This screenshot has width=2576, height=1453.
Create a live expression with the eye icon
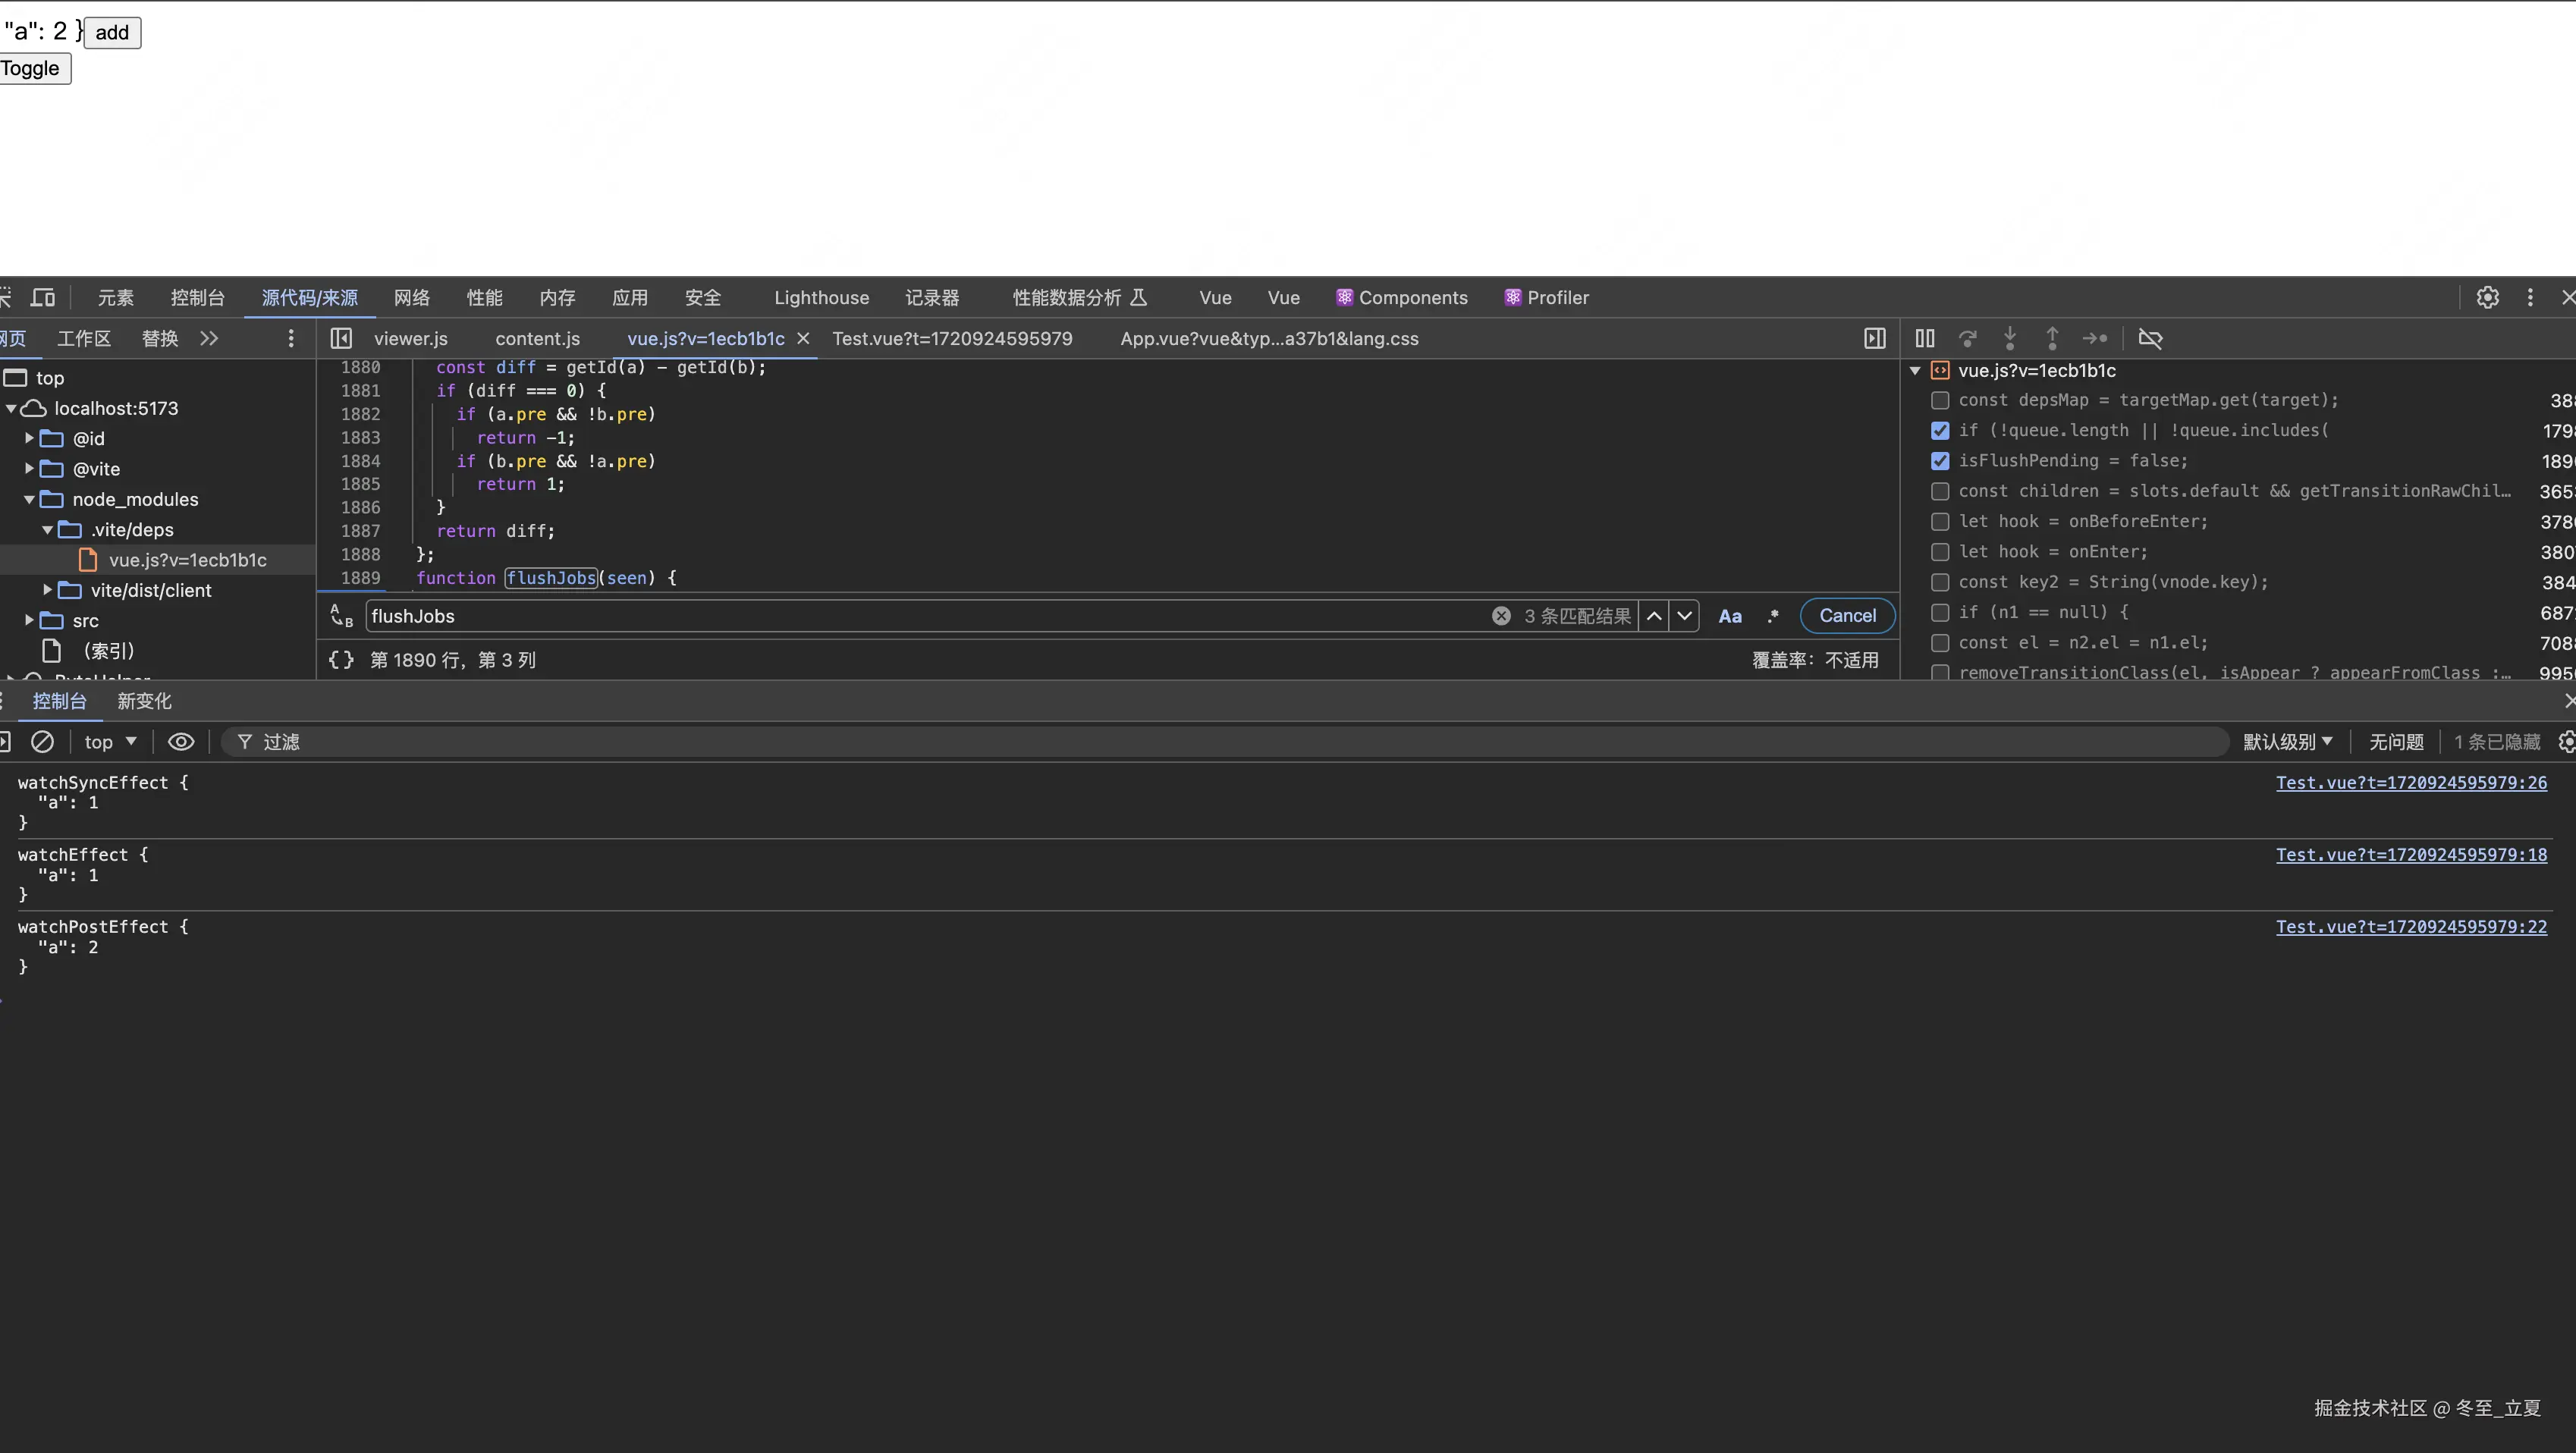(181, 741)
